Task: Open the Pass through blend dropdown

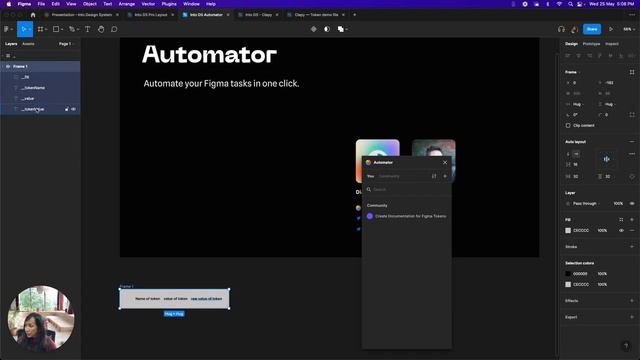Action: [586, 203]
